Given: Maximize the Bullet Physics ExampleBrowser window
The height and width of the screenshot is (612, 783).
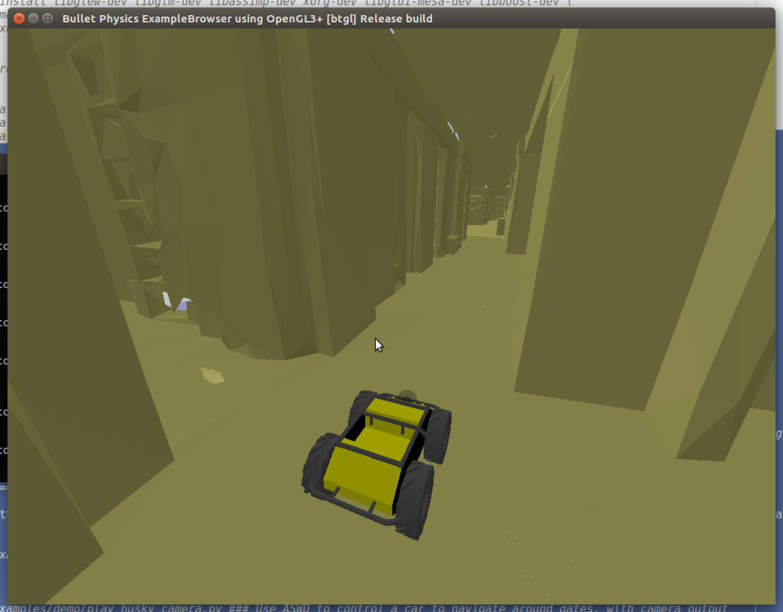Looking at the screenshot, I should [x=47, y=18].
